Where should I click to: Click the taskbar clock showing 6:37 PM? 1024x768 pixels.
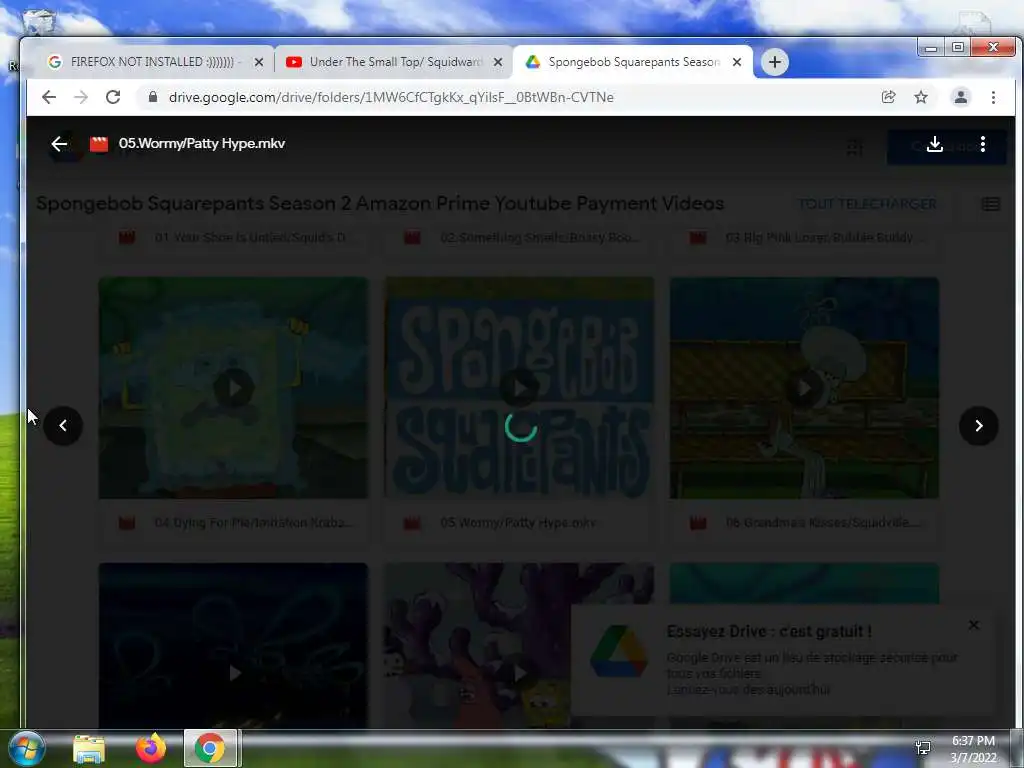pyautogui.click(x=973, y=749)
